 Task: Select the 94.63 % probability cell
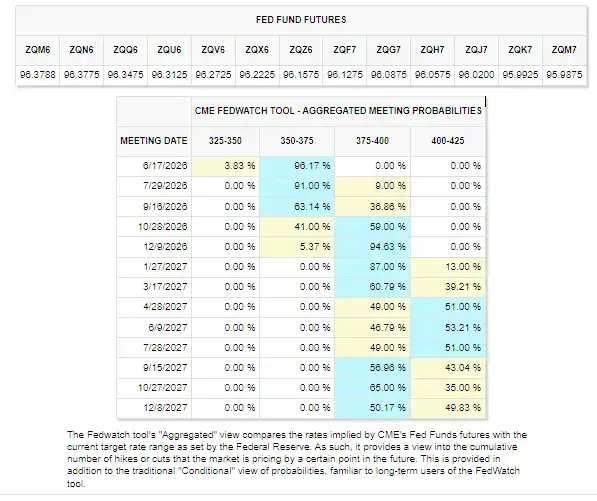[372, 247]
